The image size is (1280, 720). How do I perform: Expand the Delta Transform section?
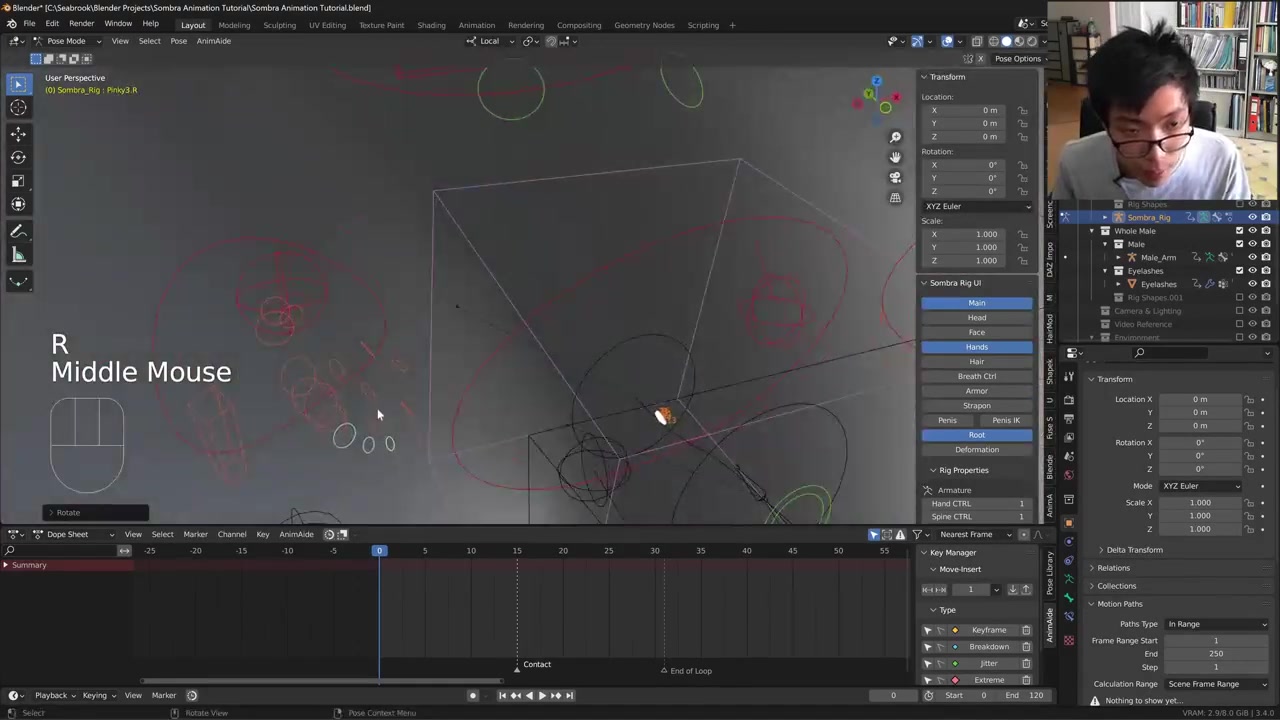coord(1134,550)
